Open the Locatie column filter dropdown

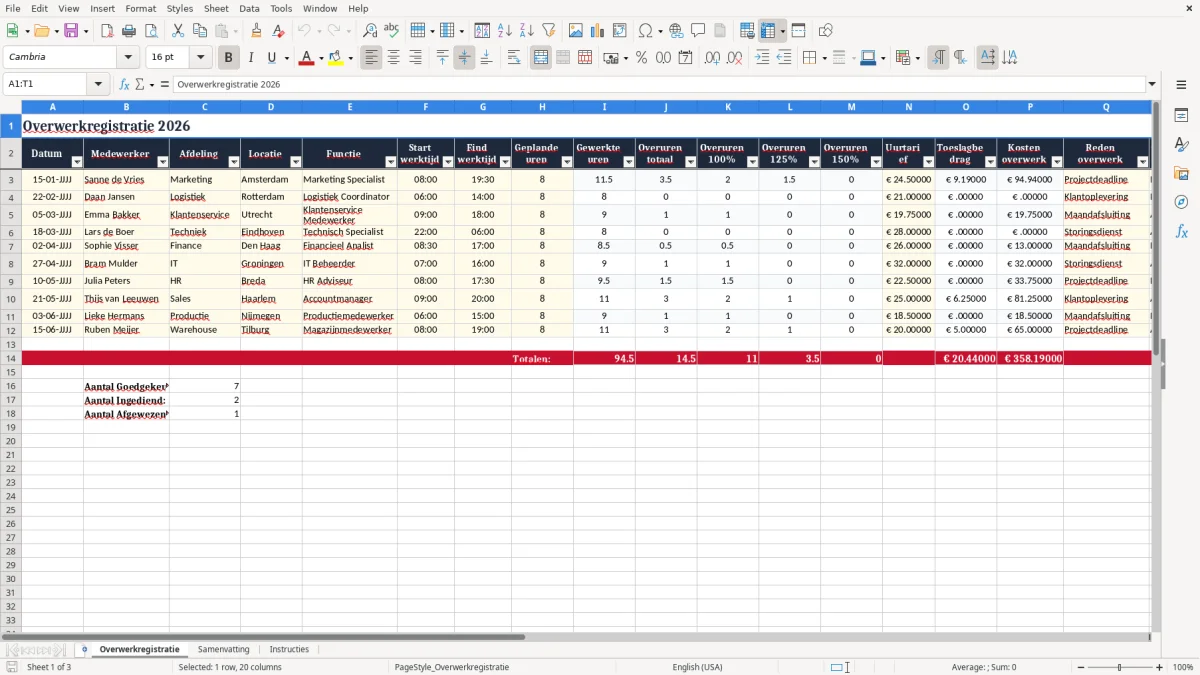(295, 162)
